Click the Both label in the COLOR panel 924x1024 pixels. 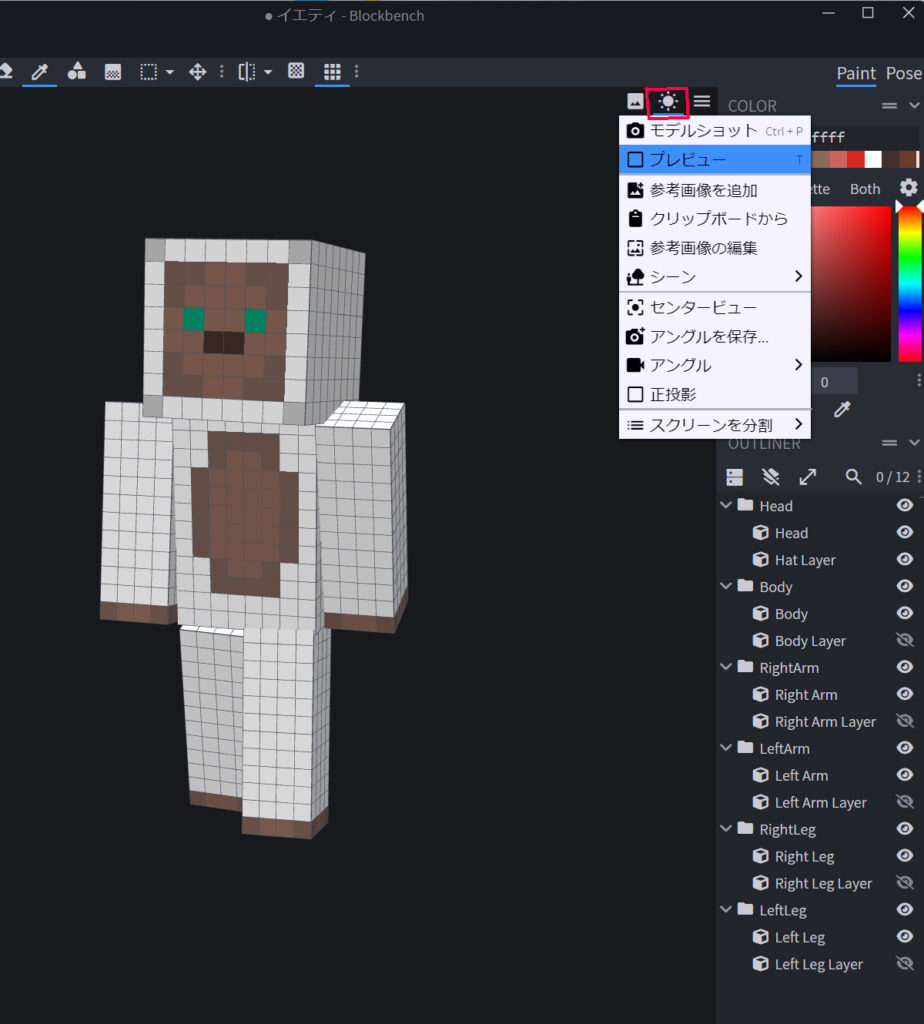(x=865, y=188)
